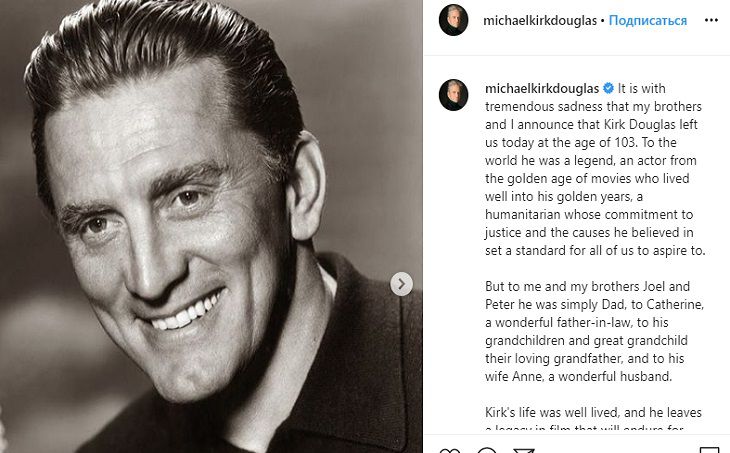Click the avatar beside the caption
Image resolution: width=730 pixels, height=453 pixels.
pos(453,95)
